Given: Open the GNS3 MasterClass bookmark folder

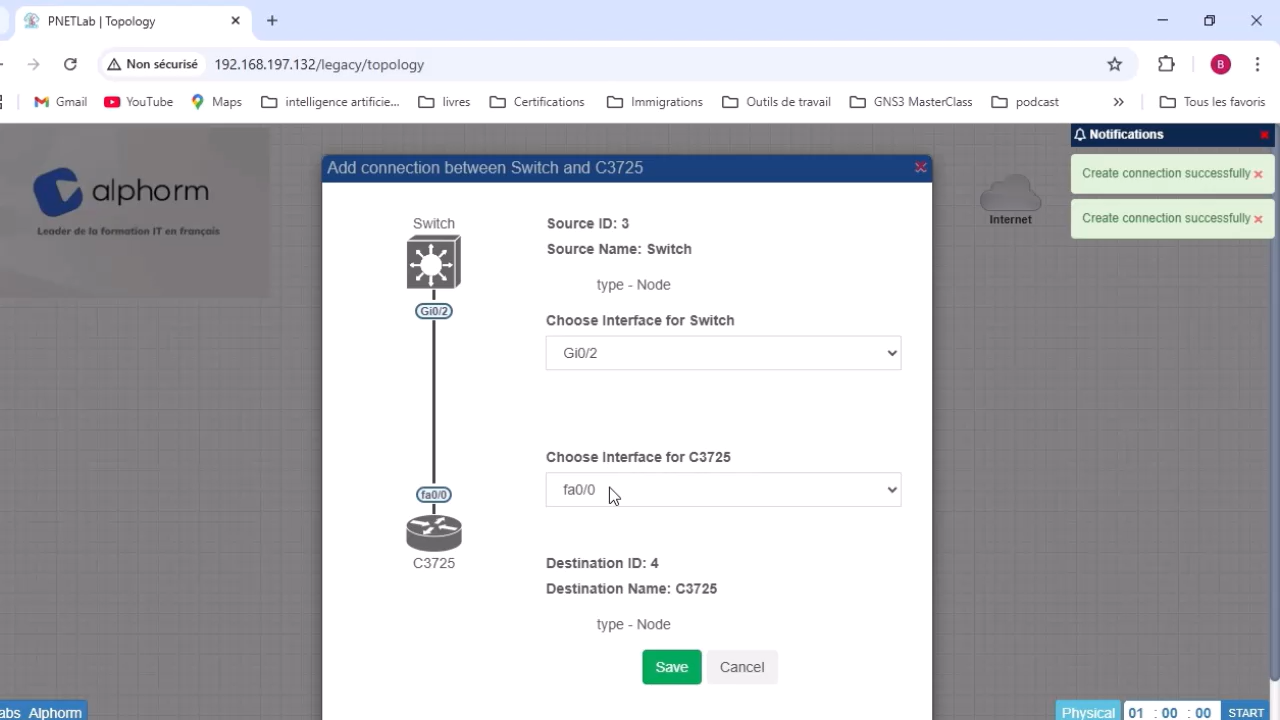Looking at the screenshot, I should (x=910, y=102).
